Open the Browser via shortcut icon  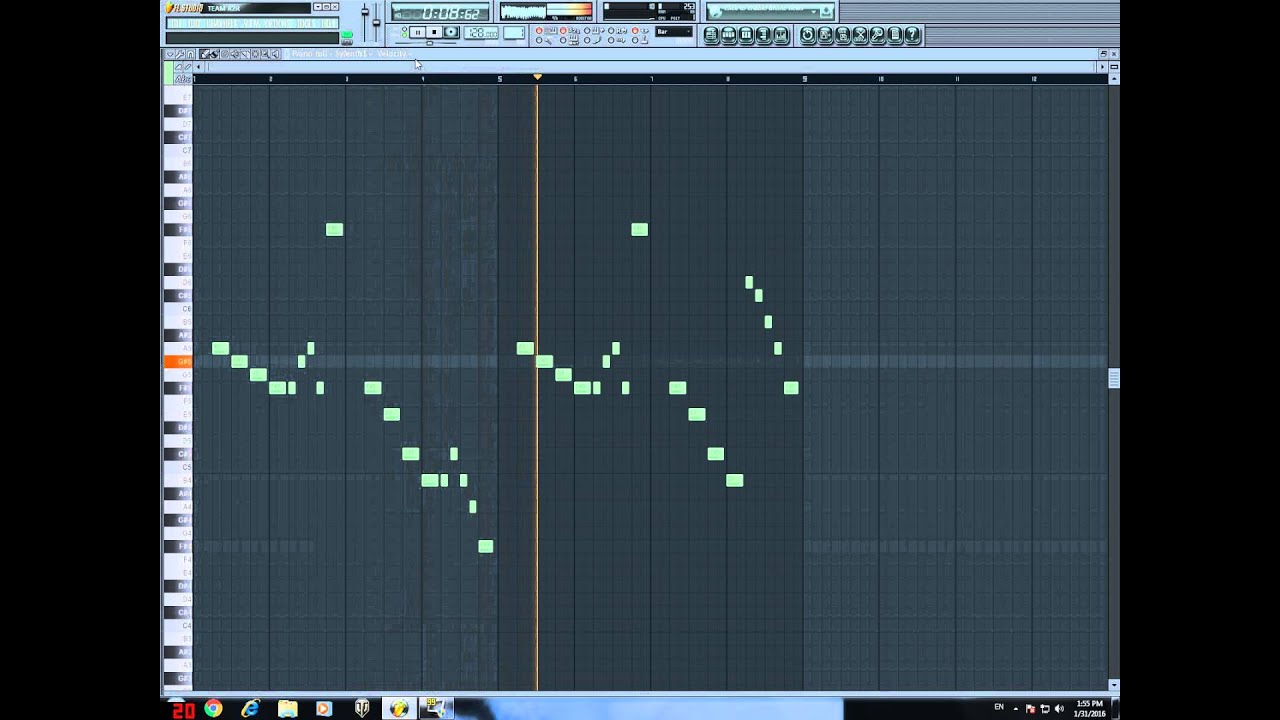763,35
